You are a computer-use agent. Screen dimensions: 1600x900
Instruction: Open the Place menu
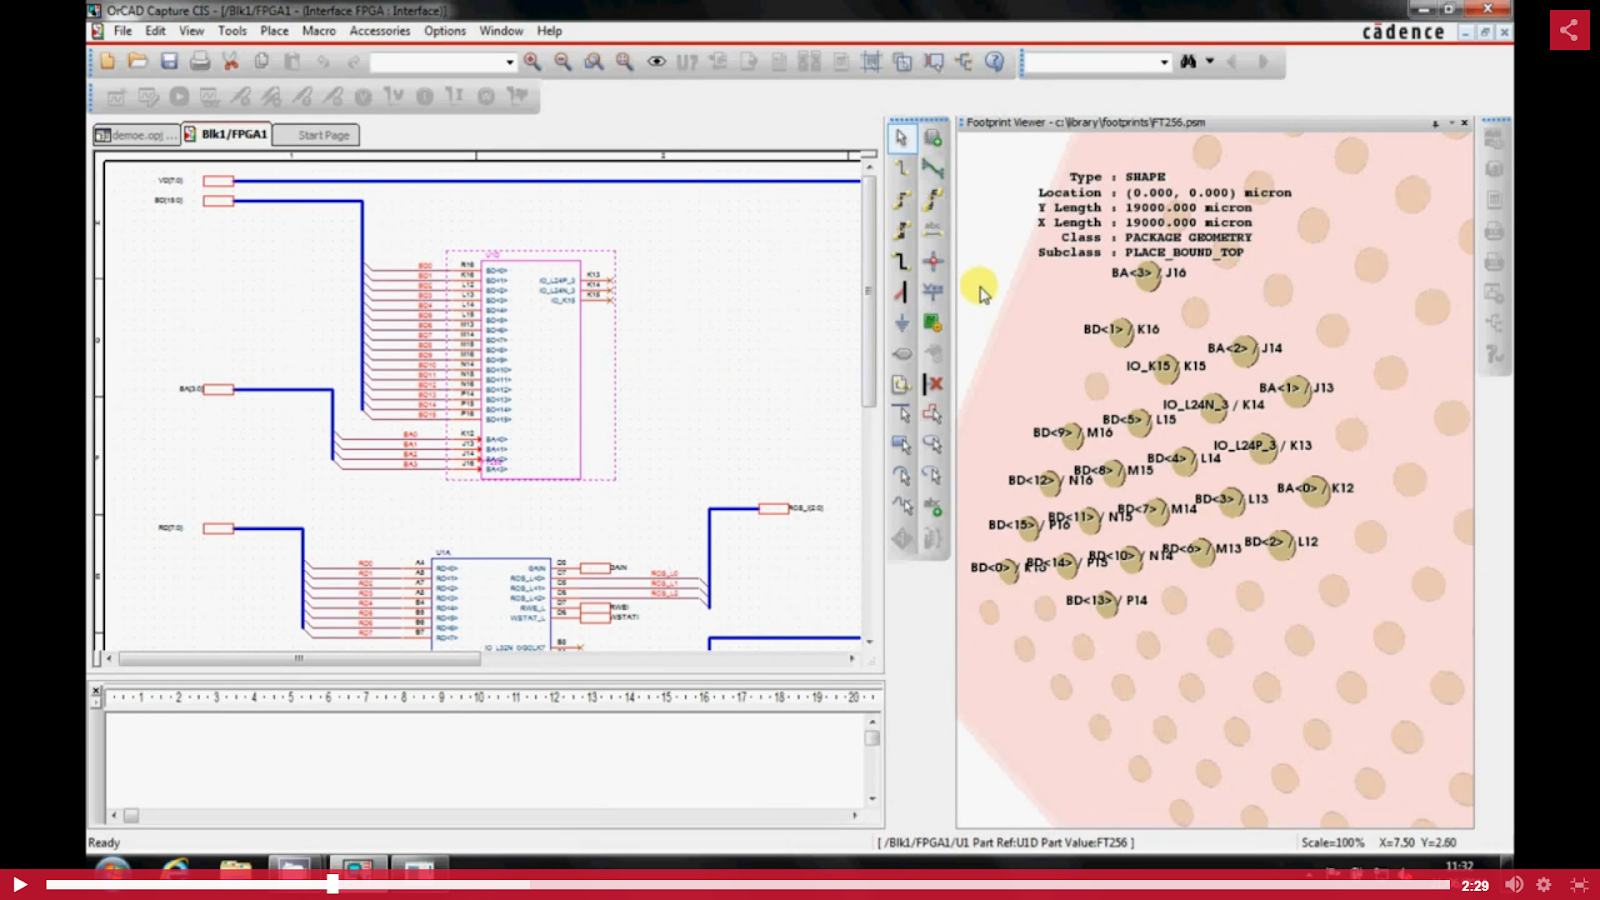[274, 31]
